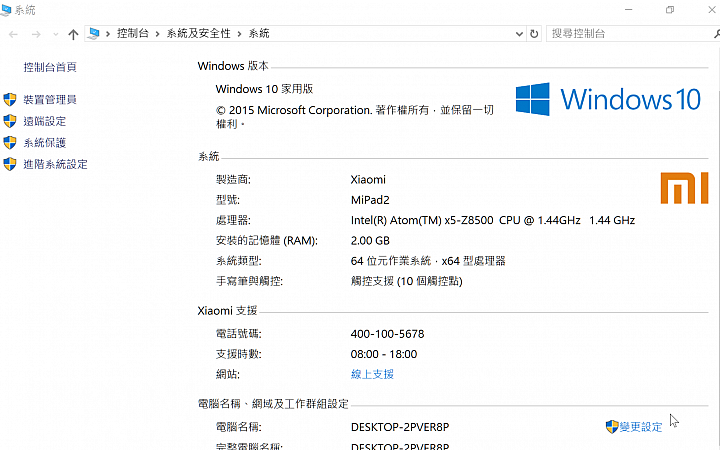This screenshot has height=450, width=720.
Task: Click shield icon beside 裝置管理員
Action: pos(10,100)
